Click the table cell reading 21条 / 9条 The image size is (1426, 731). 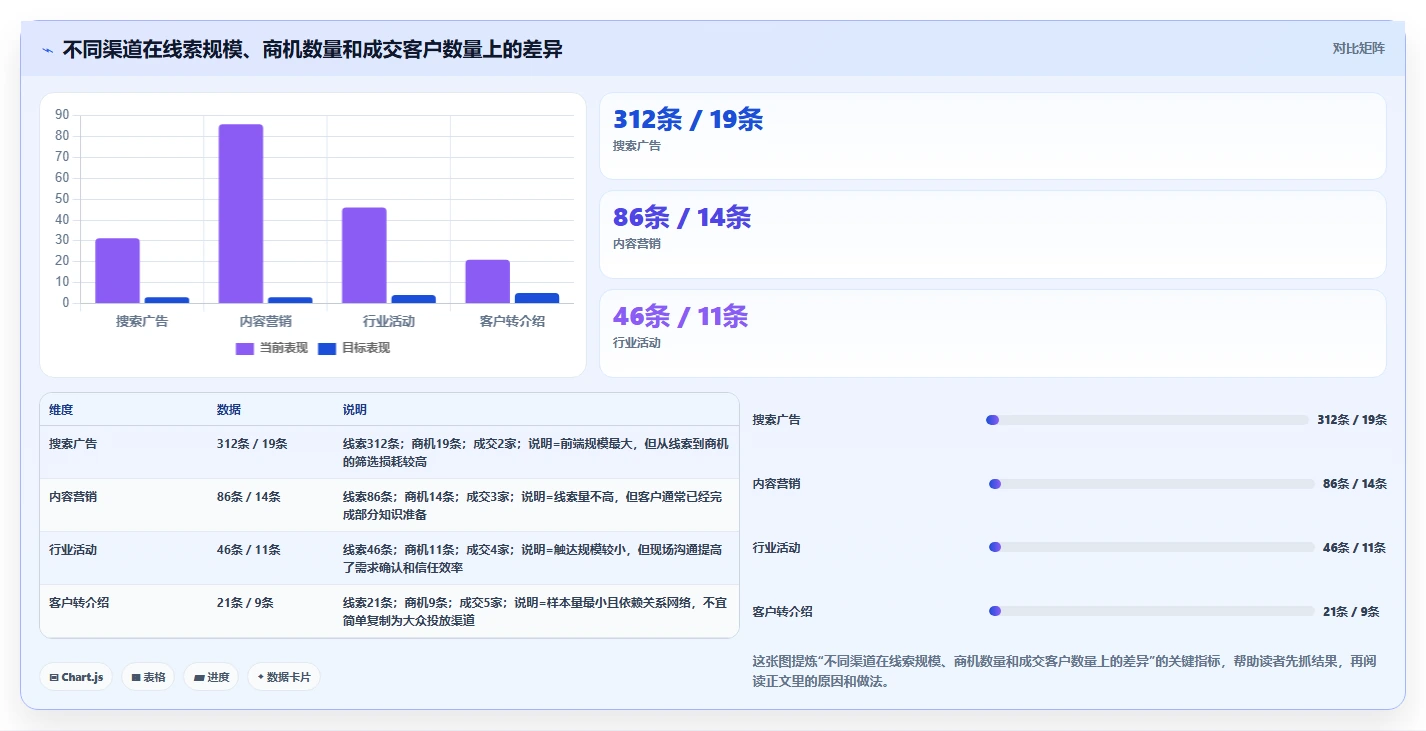[x=245, y=602]
